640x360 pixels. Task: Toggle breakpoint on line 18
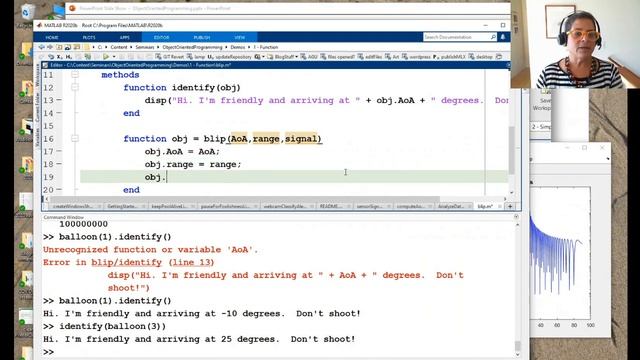(x=59, y=164)
